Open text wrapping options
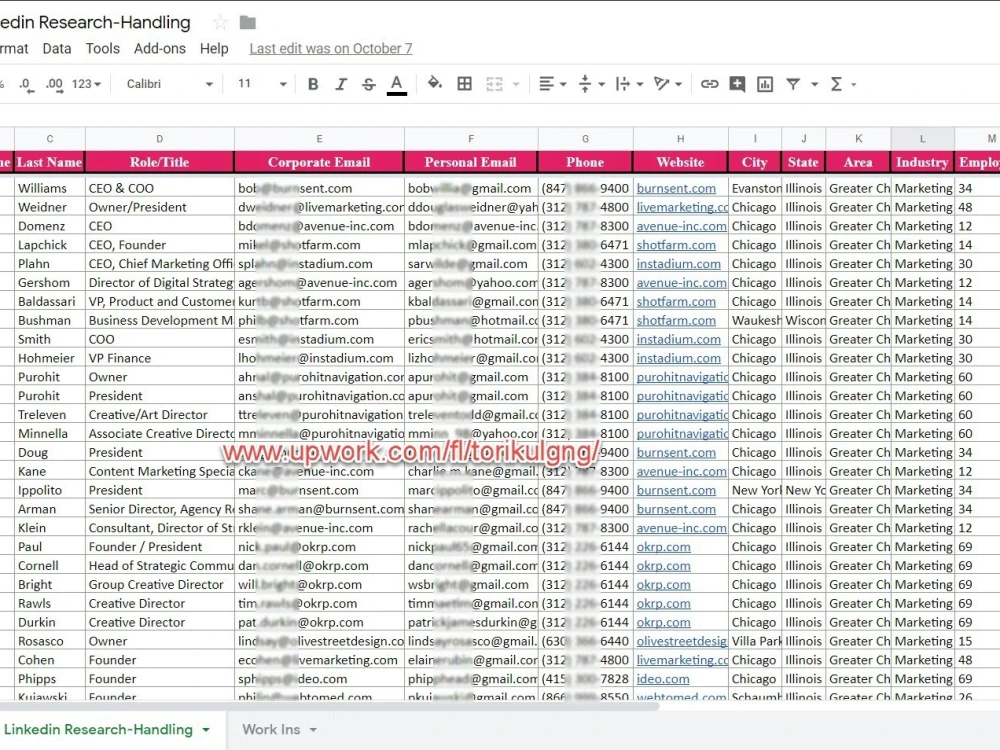Image resolution: width=1000 pixels, height=750 pixels. (x=629, y=84)
